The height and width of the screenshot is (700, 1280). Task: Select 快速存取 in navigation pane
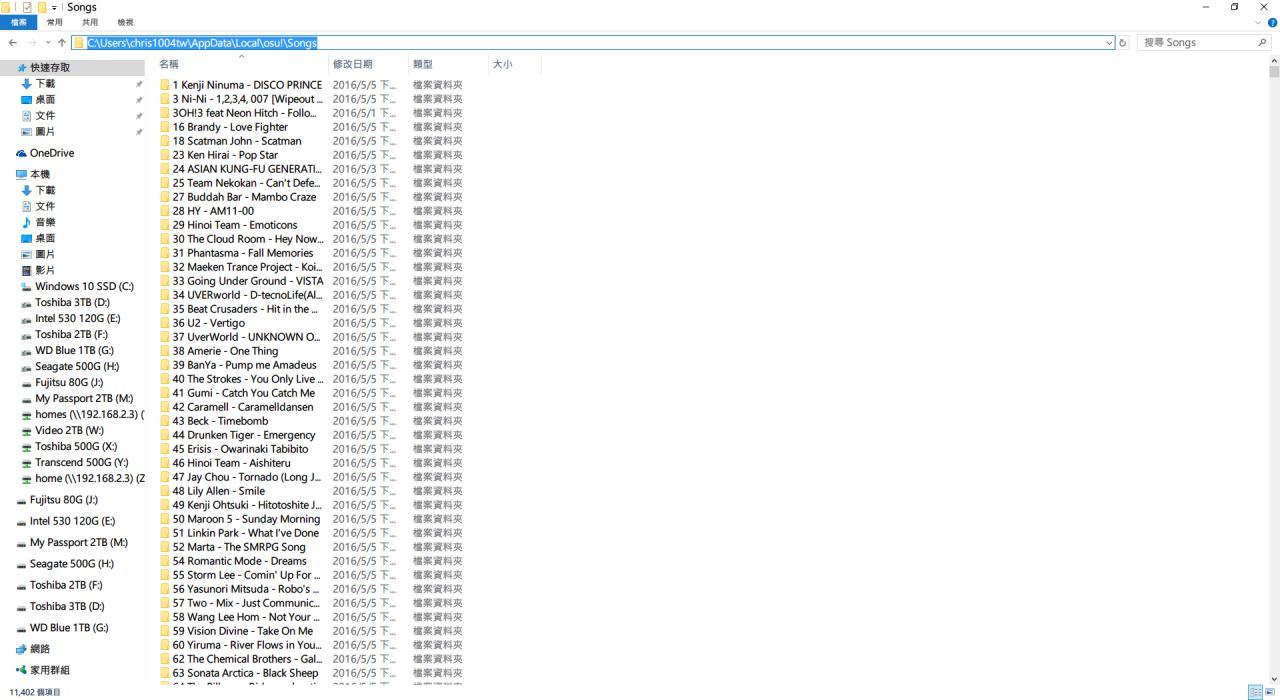click(x=73, y=68)
